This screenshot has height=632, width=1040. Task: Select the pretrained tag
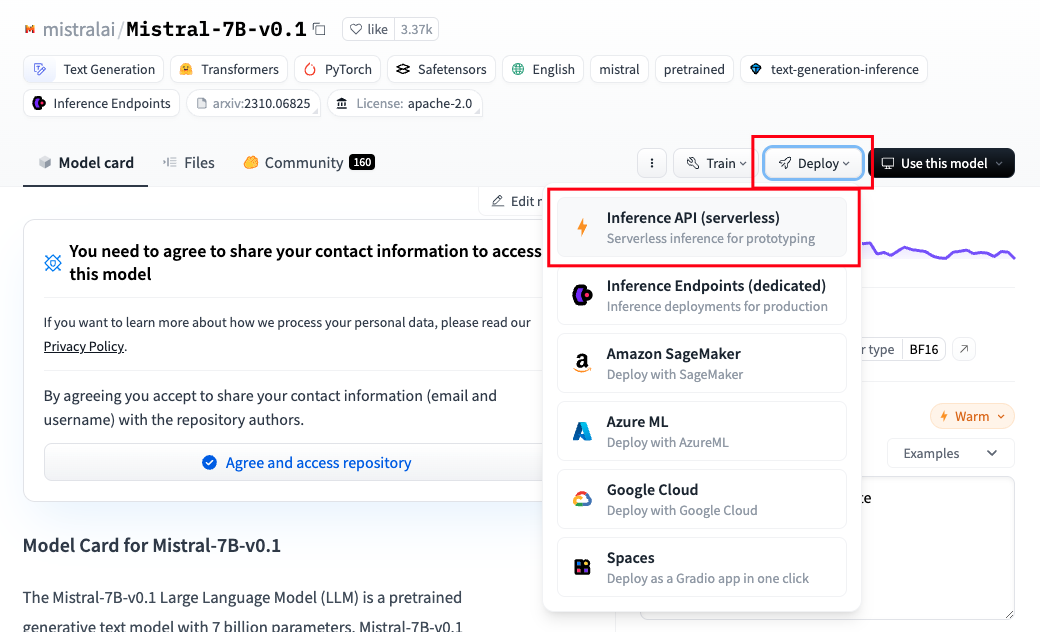click(694, 69)
